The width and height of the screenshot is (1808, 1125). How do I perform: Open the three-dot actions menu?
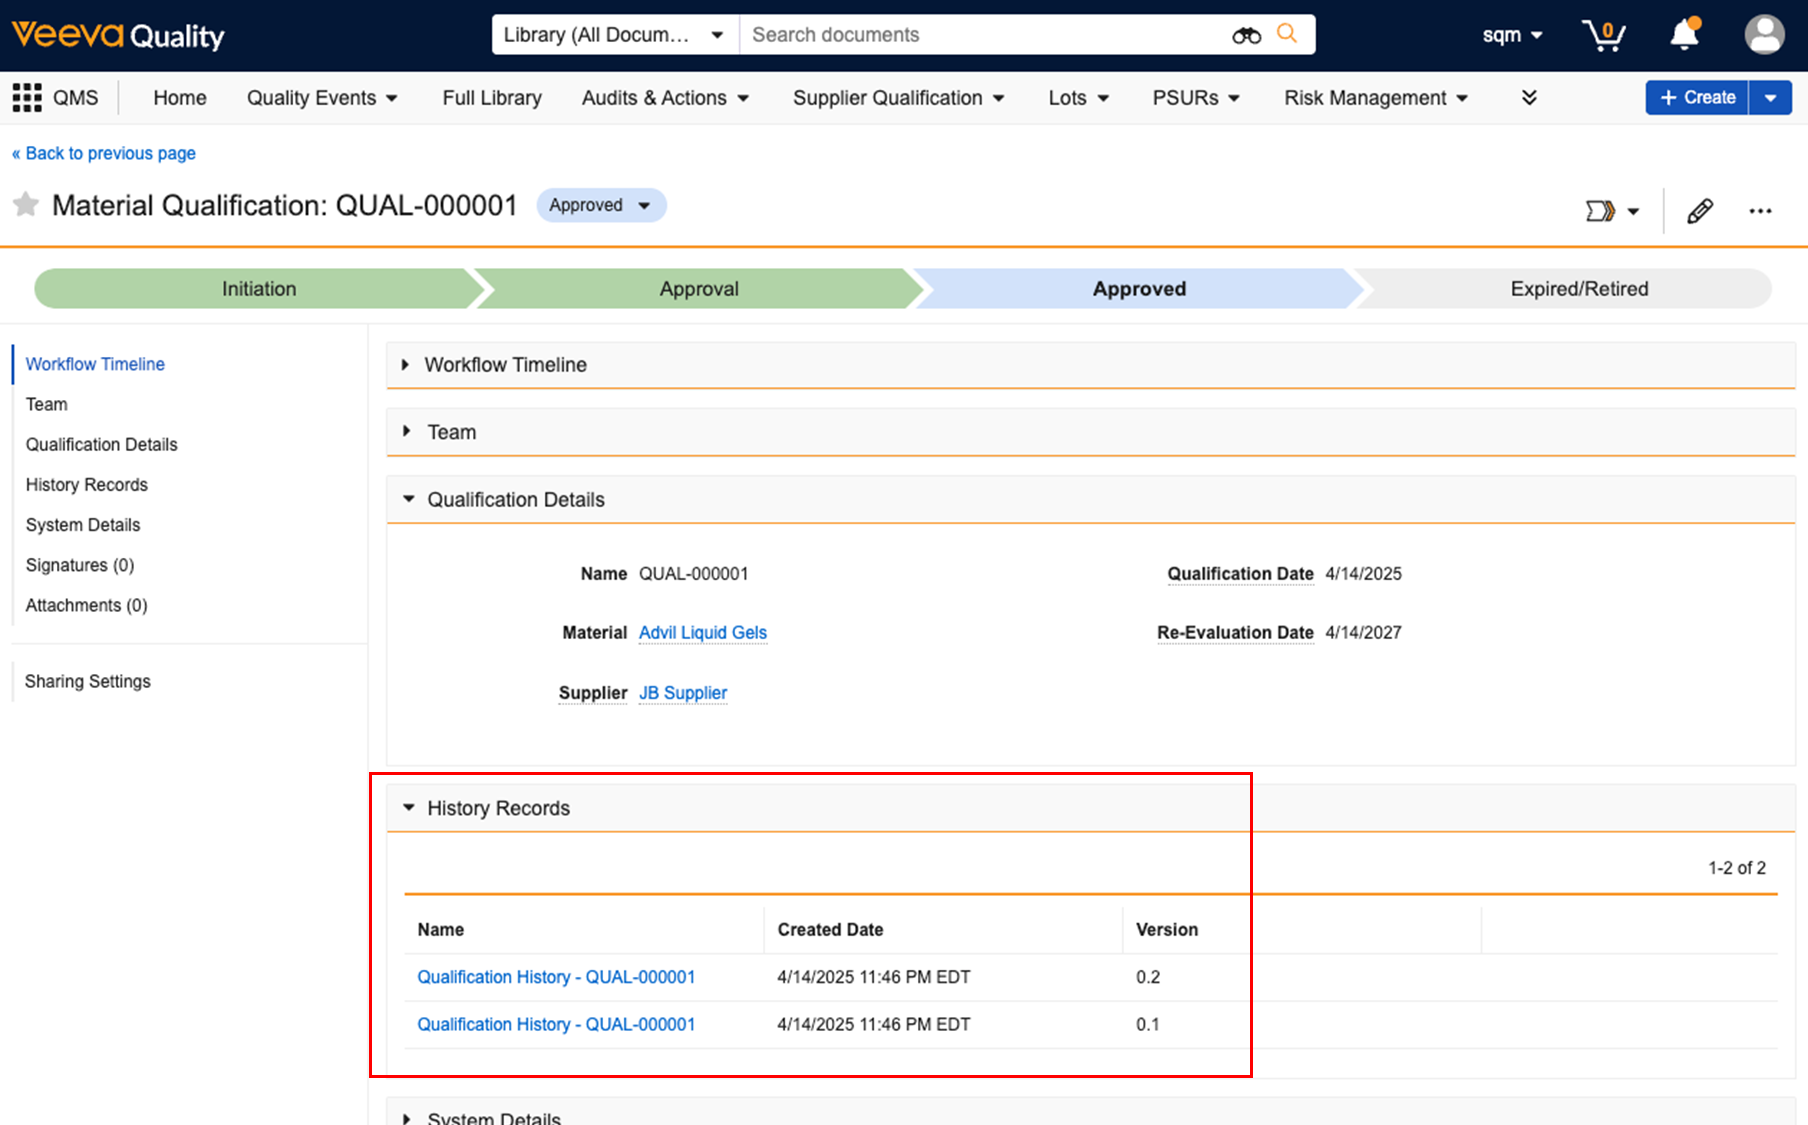point(1760,211)
